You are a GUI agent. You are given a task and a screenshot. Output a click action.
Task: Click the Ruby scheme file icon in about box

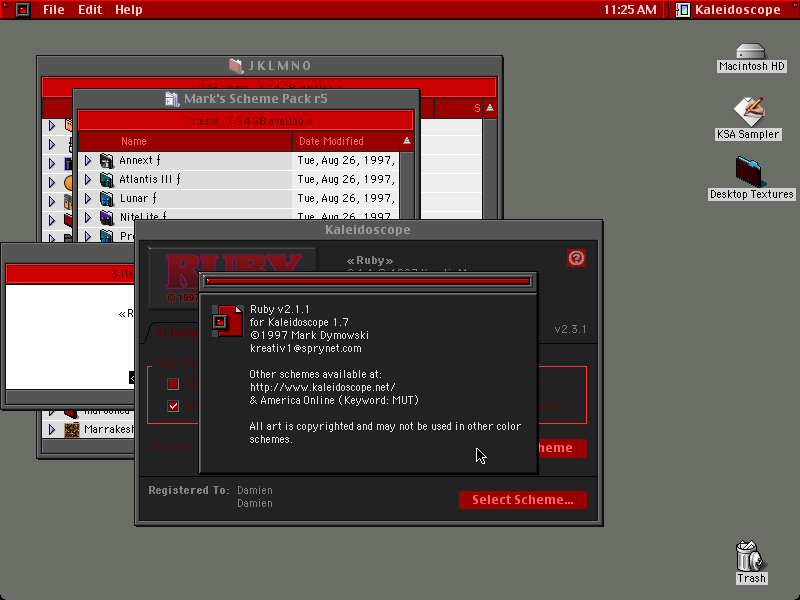(x=227, y=321)
